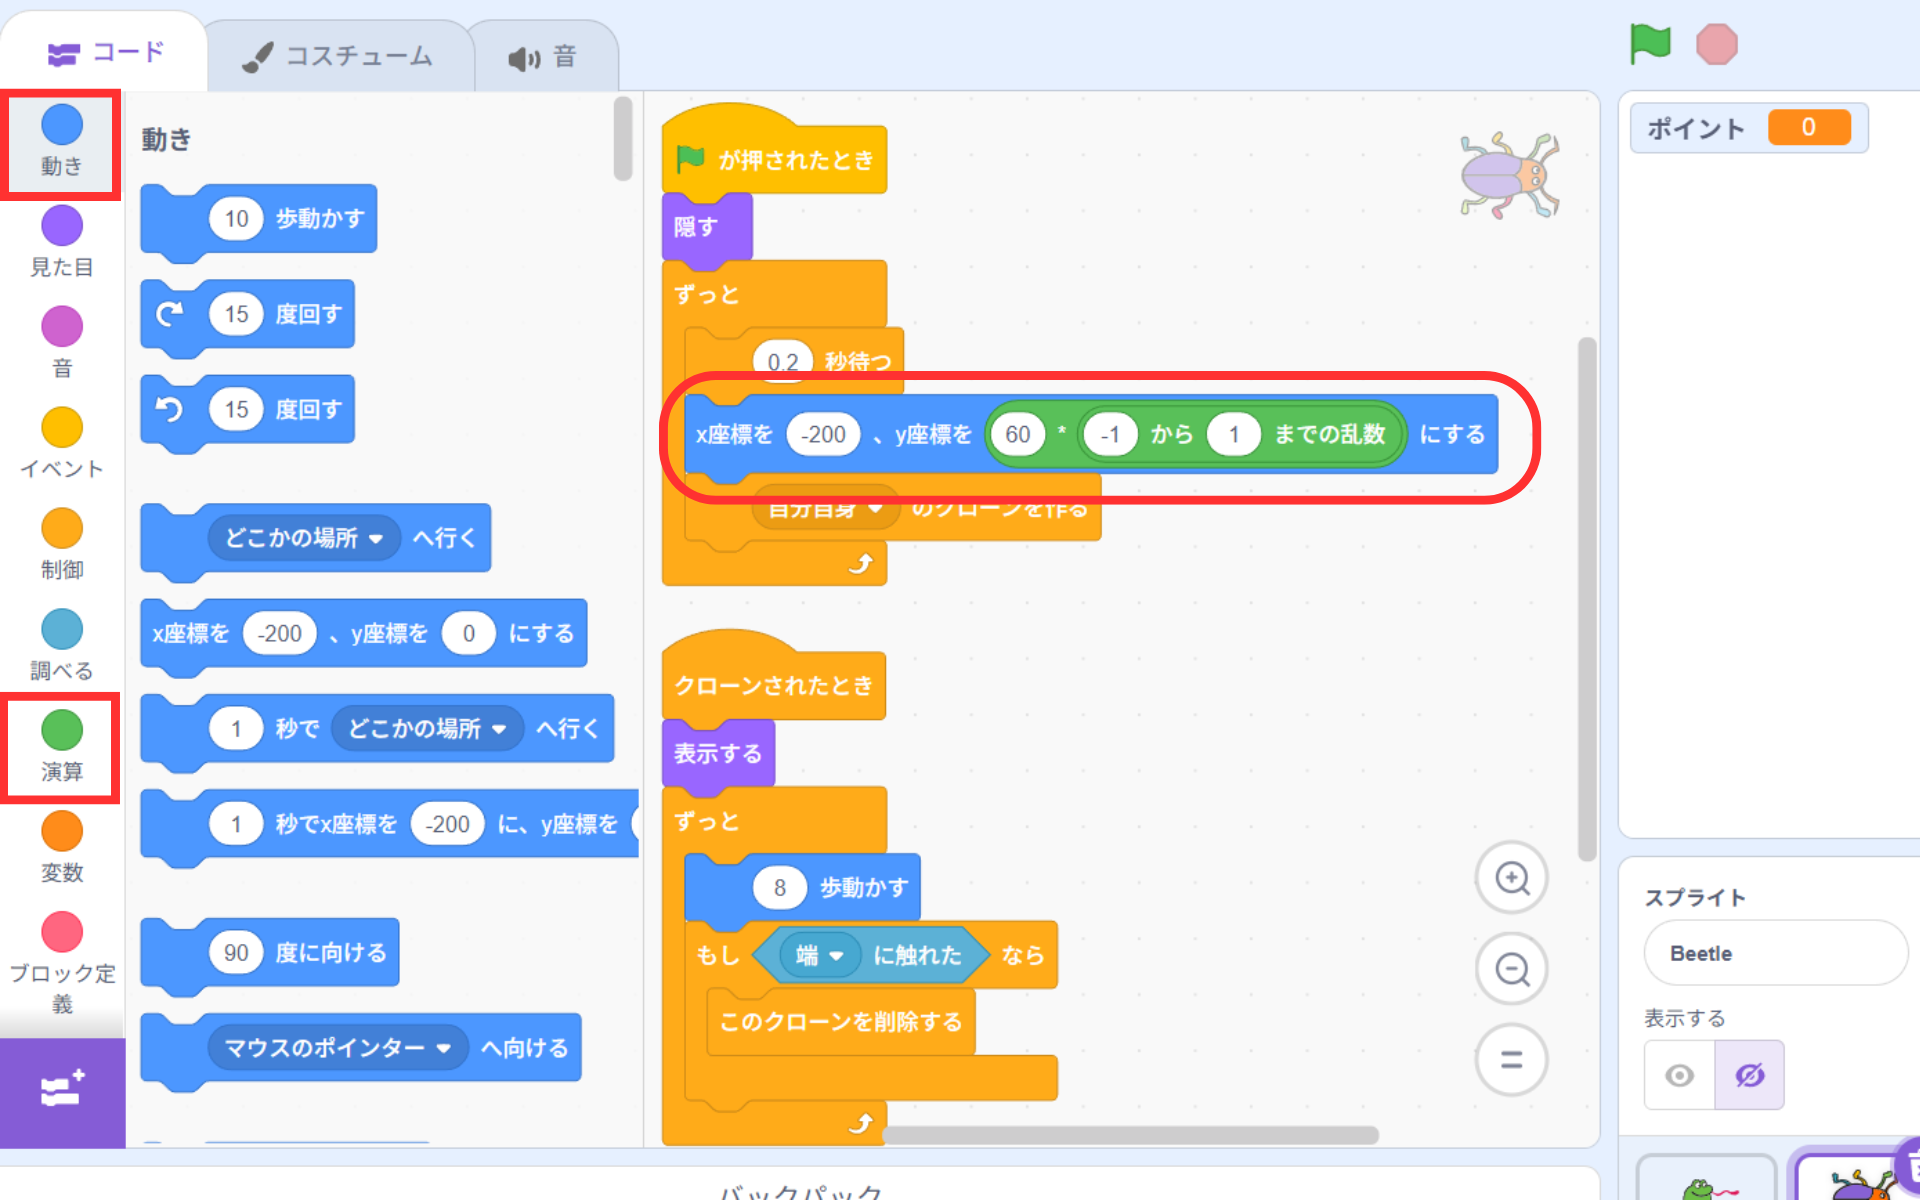Viewport: 1920px width, 1200px height.
Task: Click the ポイント variable monitor on stage
Action: (x=1749, y=128)
